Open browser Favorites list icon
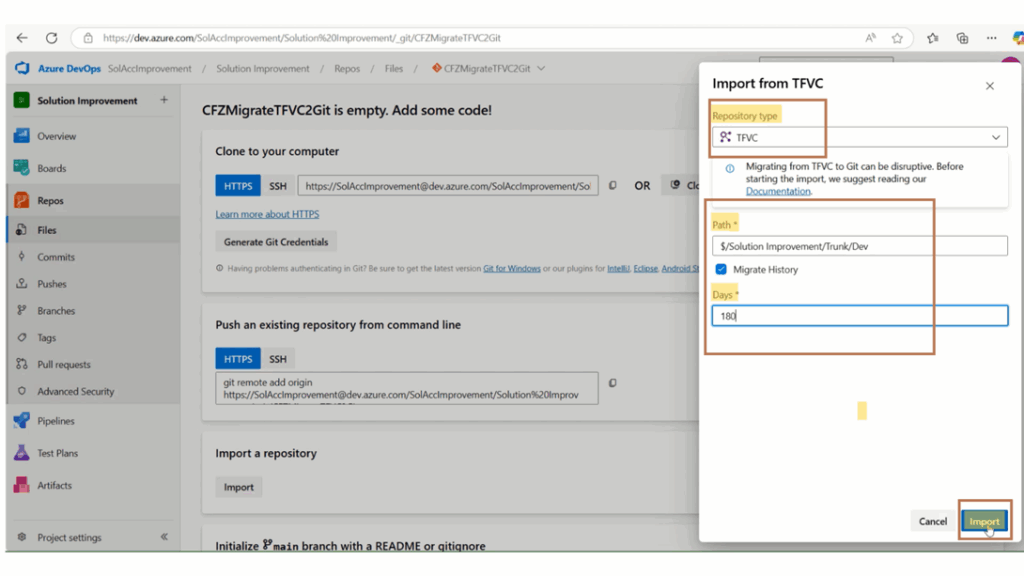1024x576 pixels. click(933, 38)
